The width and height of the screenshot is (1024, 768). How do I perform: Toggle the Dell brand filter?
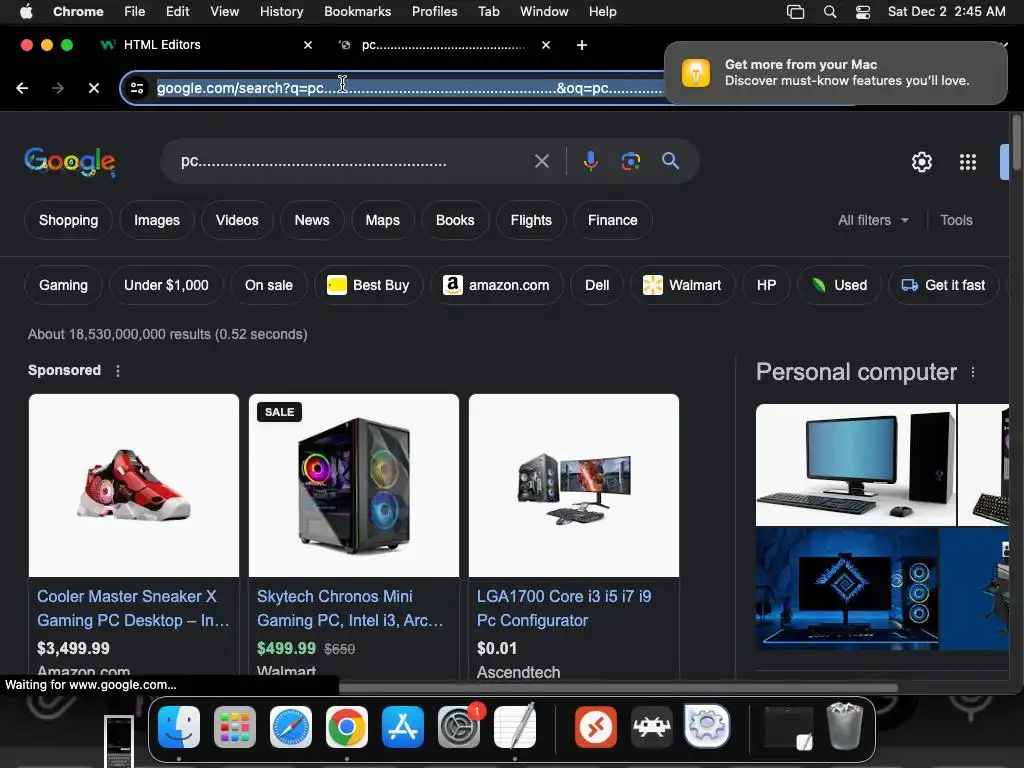tap(597, 285)
